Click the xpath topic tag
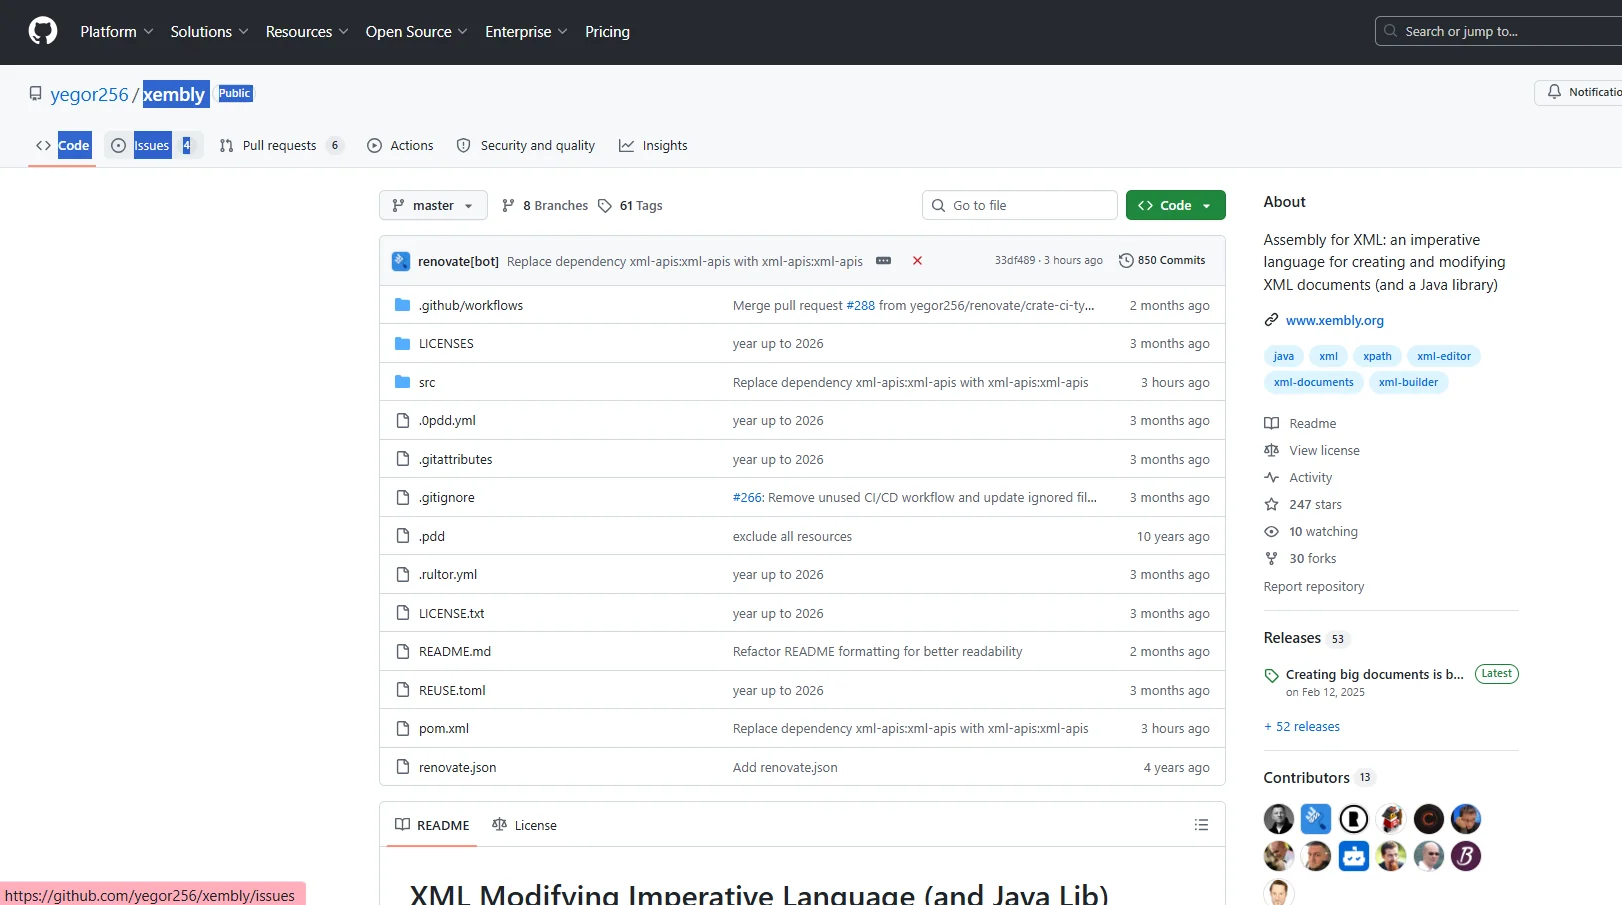Screen dimensions: 1622x905 click(x=1377, y=356)
